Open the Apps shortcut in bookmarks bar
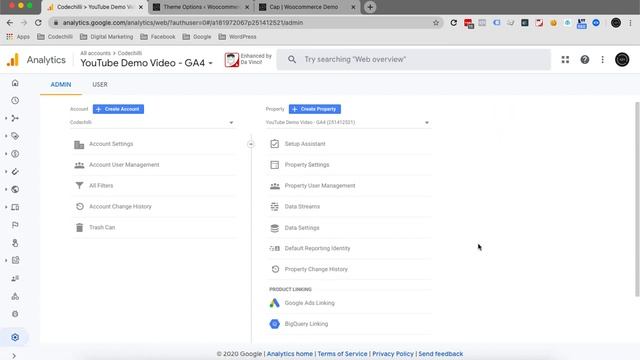 [18, 37]
